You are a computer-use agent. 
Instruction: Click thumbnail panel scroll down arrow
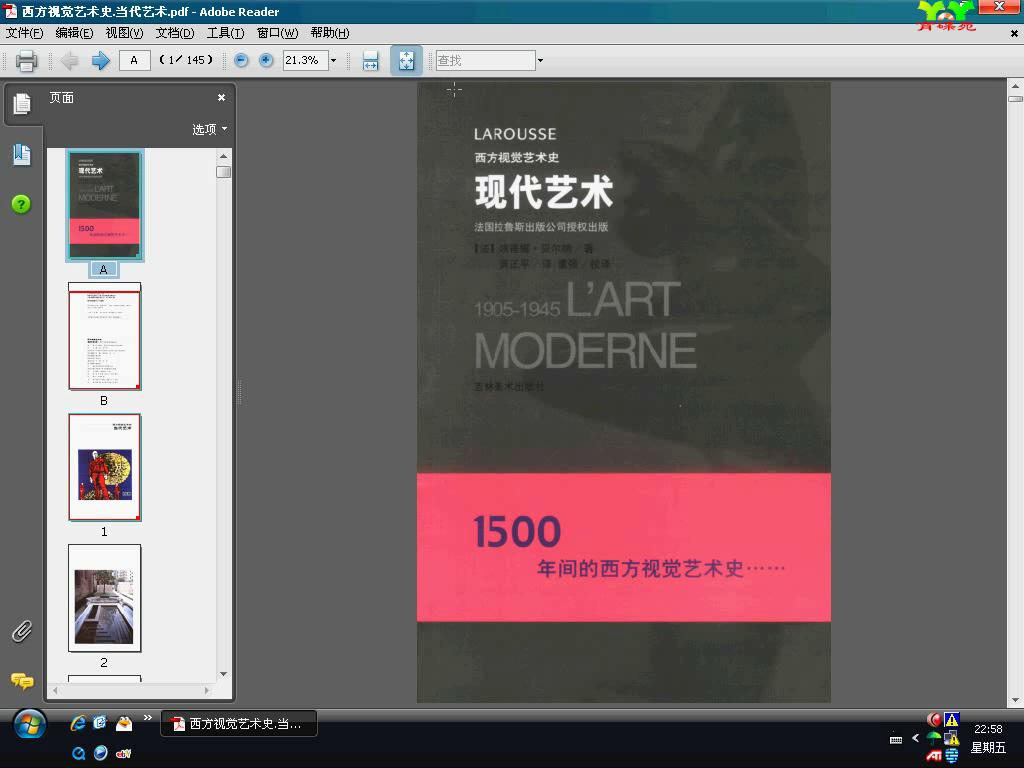(x=223, y=674)
